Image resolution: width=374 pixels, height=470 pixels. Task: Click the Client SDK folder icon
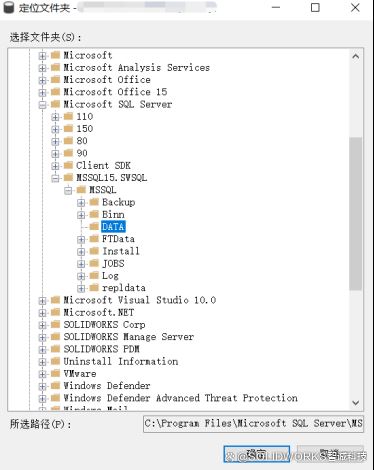click(x=68, y=165)
